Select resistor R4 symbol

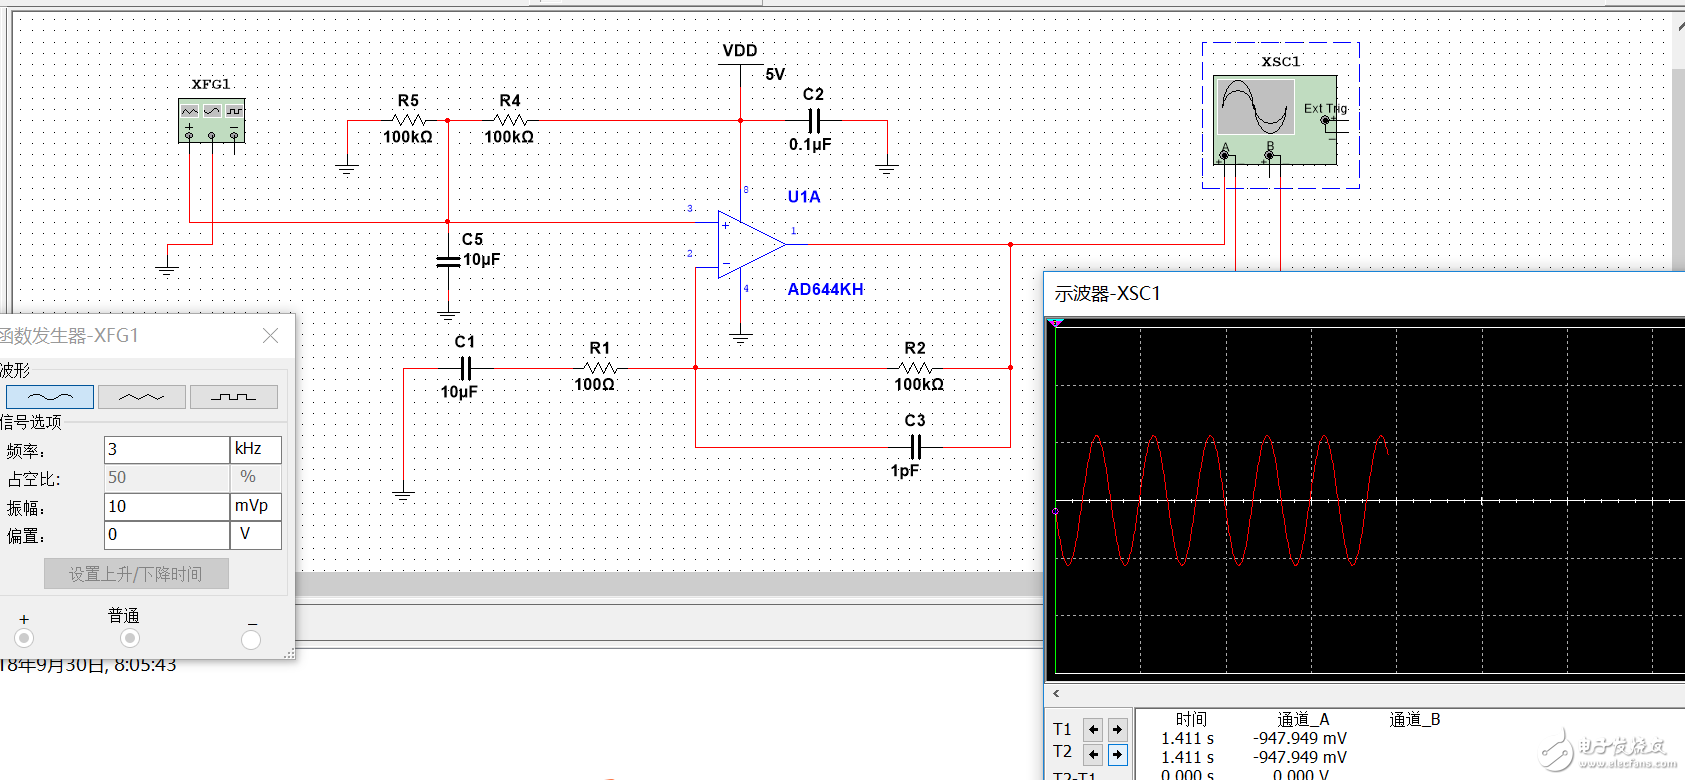(510, 120)
